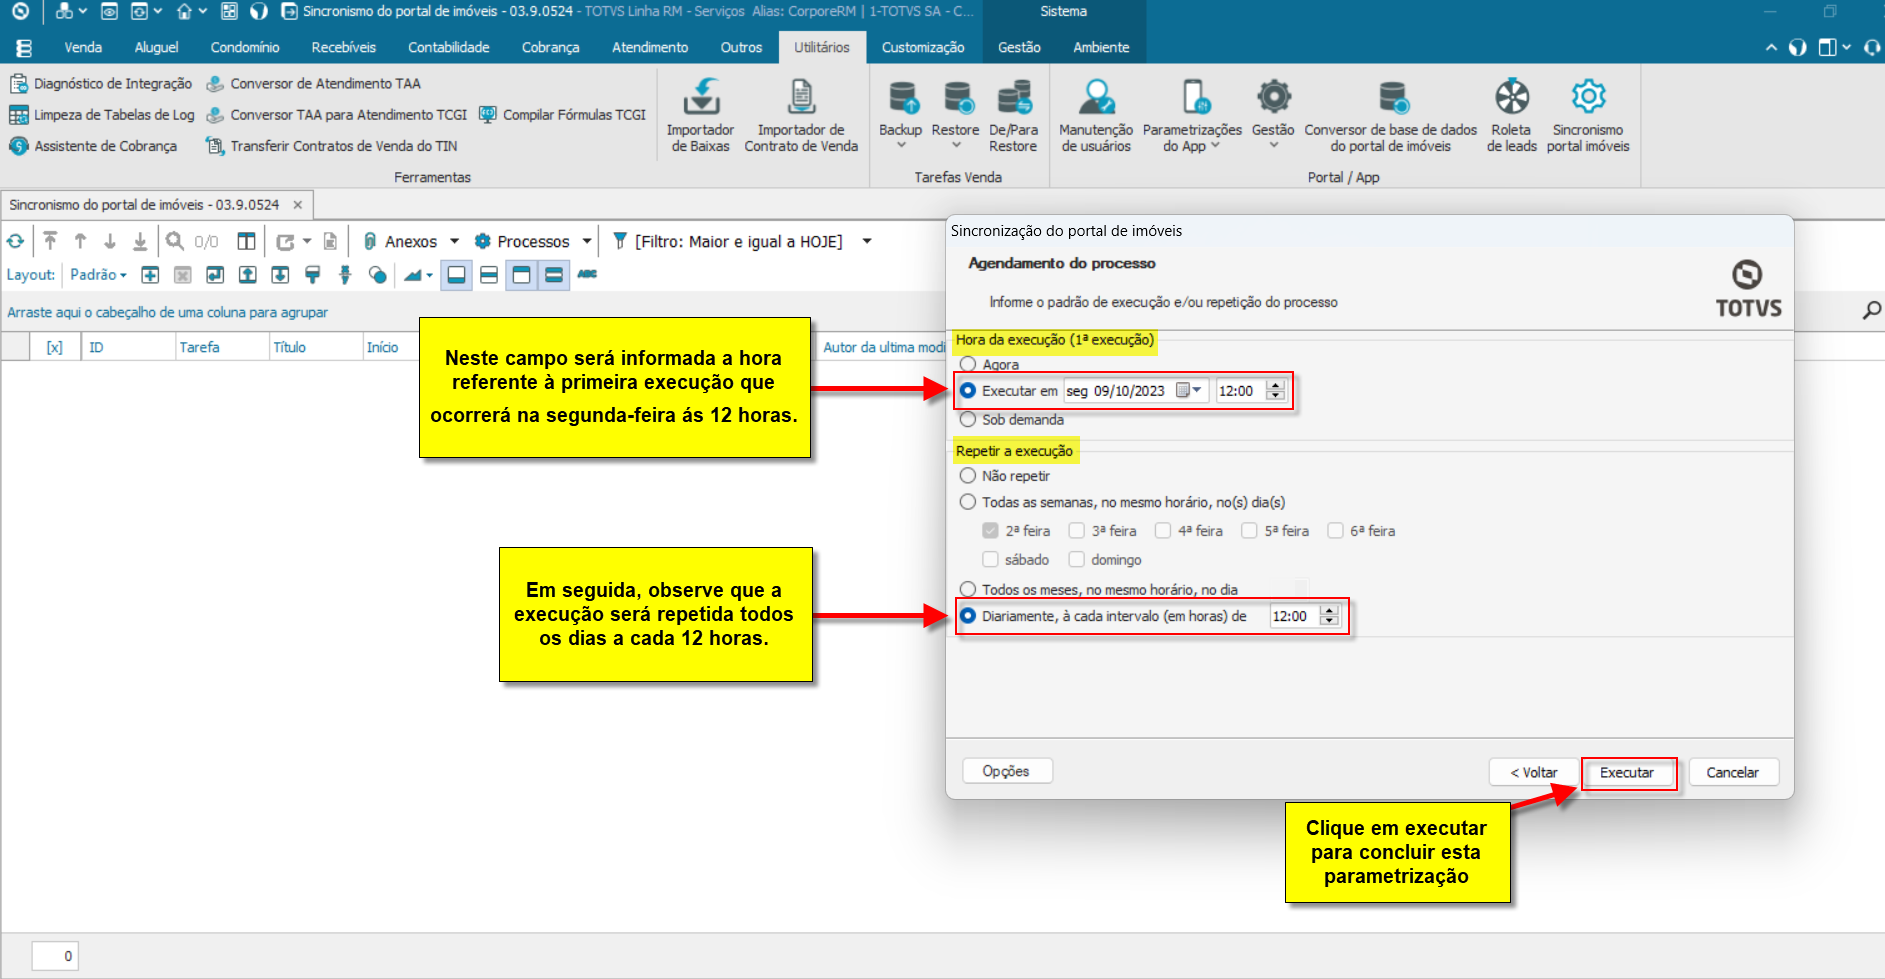
Task: Open Compilar Fórmulas TCGI
Action: pos(562,115)
